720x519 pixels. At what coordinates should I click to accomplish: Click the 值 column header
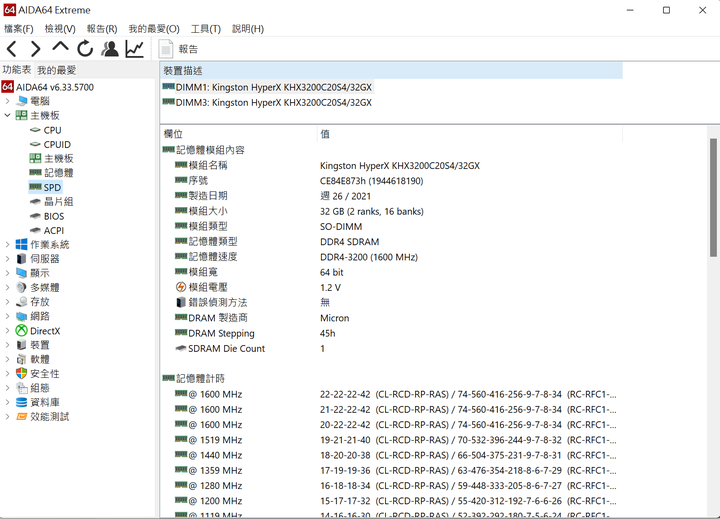pos(470,134)
